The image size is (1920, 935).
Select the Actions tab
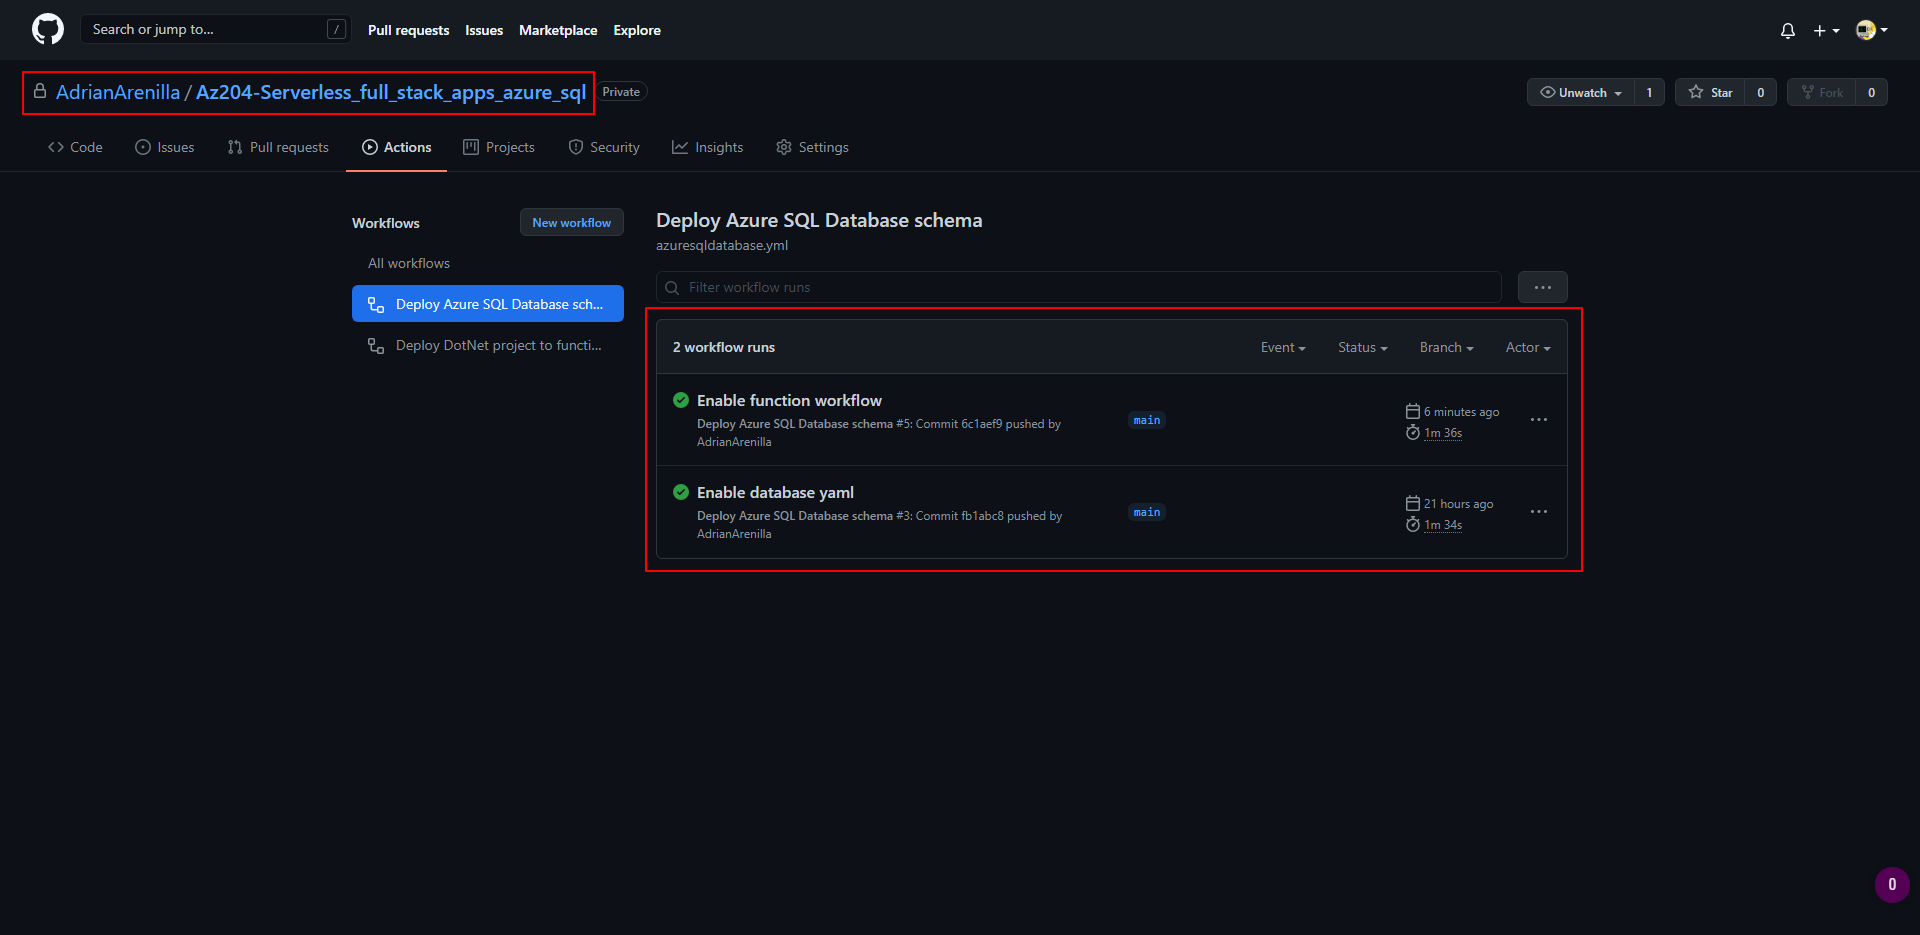397,147
